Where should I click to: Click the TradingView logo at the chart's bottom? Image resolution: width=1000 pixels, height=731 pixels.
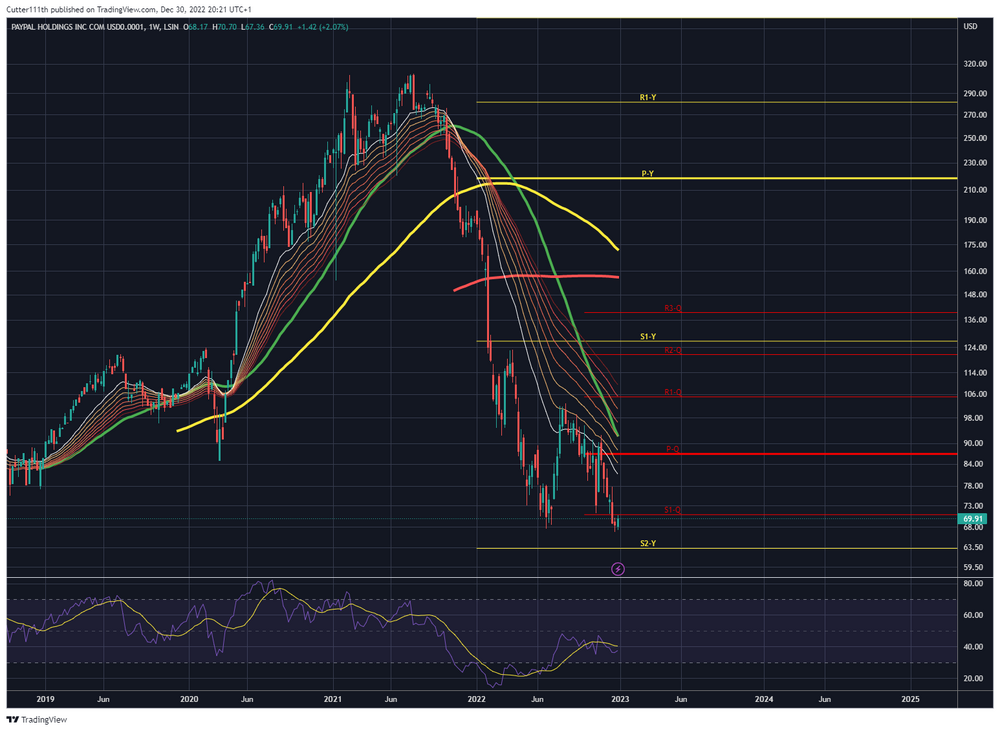pyautogui.click(x=36, y=720)
